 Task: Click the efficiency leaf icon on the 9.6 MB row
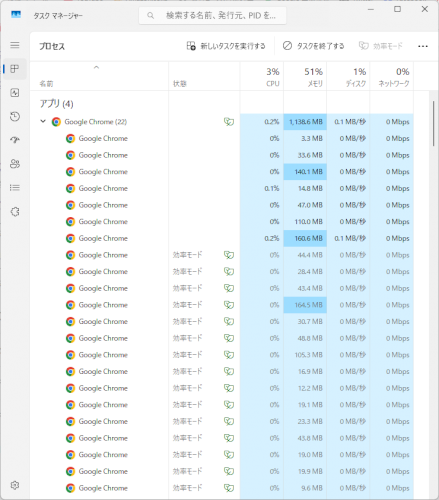coord(229,488)
